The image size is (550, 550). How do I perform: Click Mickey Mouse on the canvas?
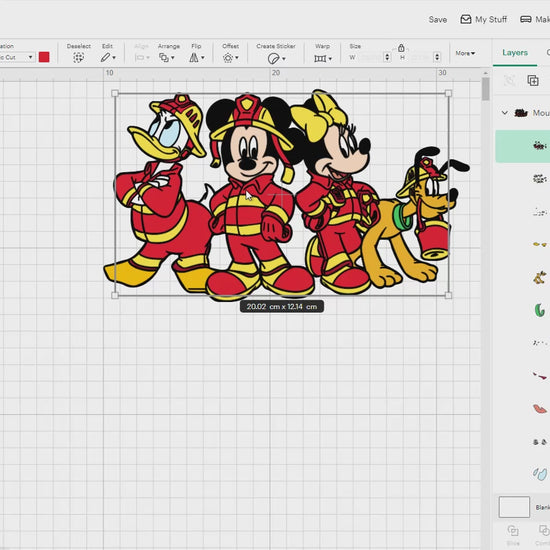pos(251,196)
